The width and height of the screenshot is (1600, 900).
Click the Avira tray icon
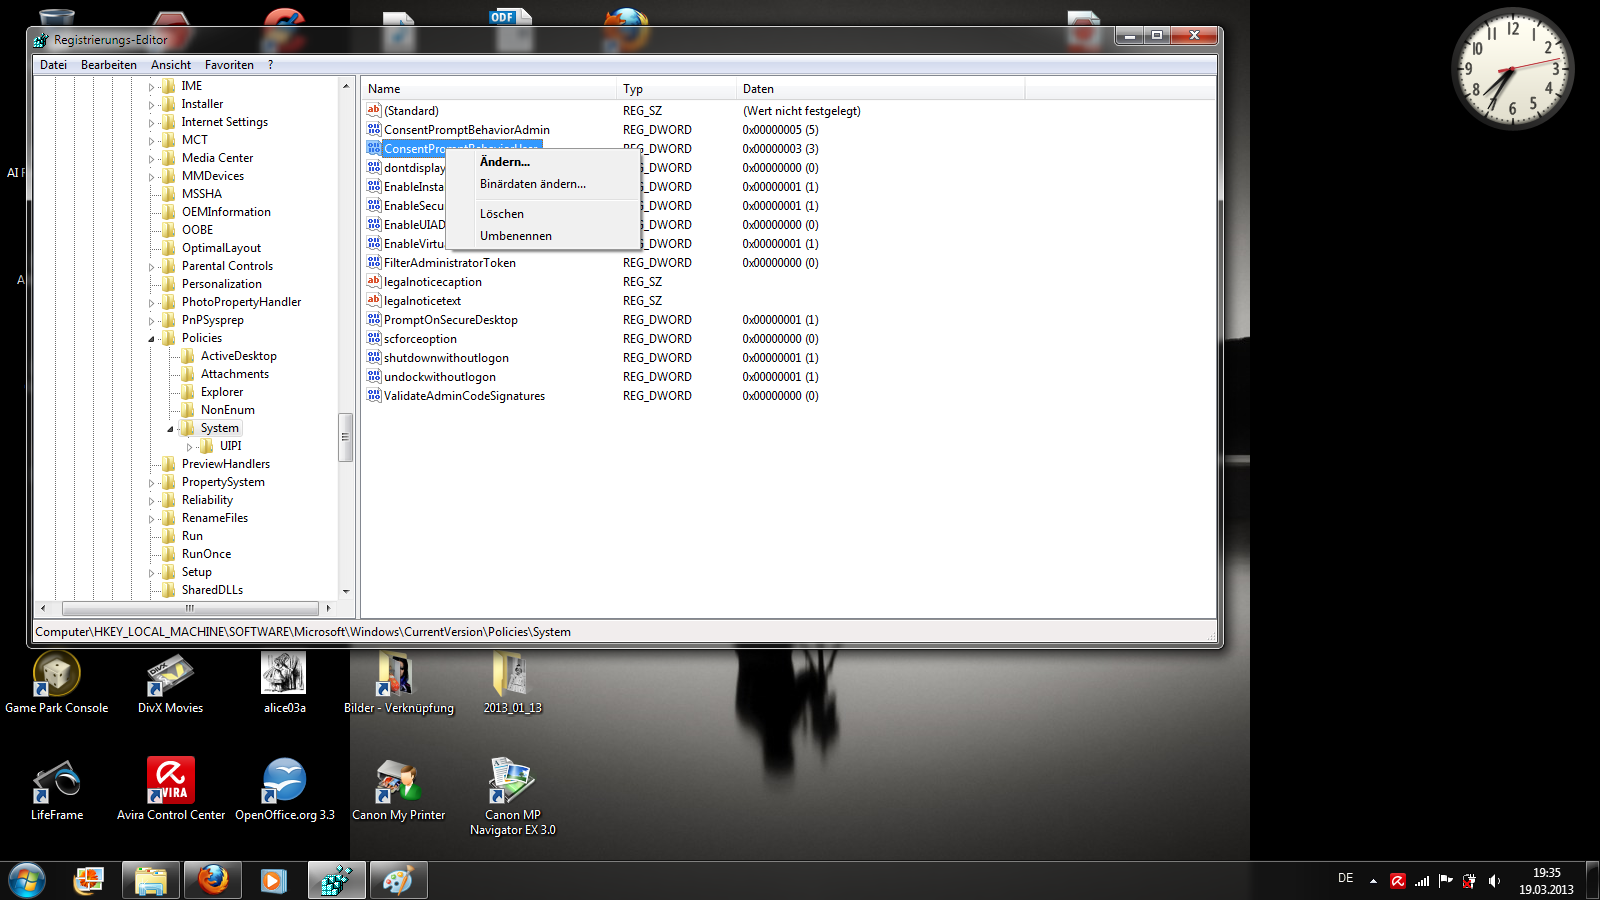pyautogui.click(x=1398, y=881)
